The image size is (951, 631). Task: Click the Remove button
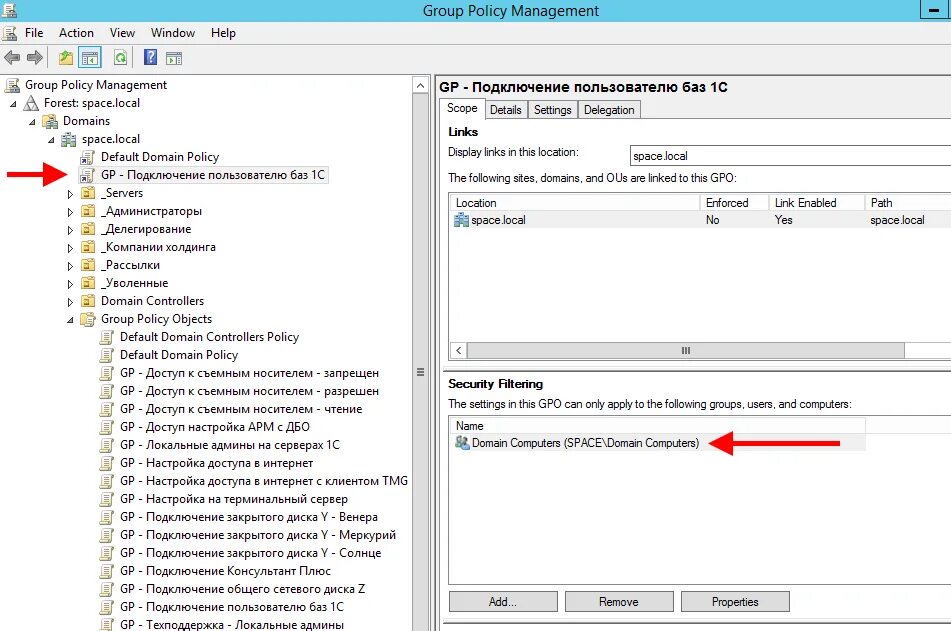tap(619, 602)
